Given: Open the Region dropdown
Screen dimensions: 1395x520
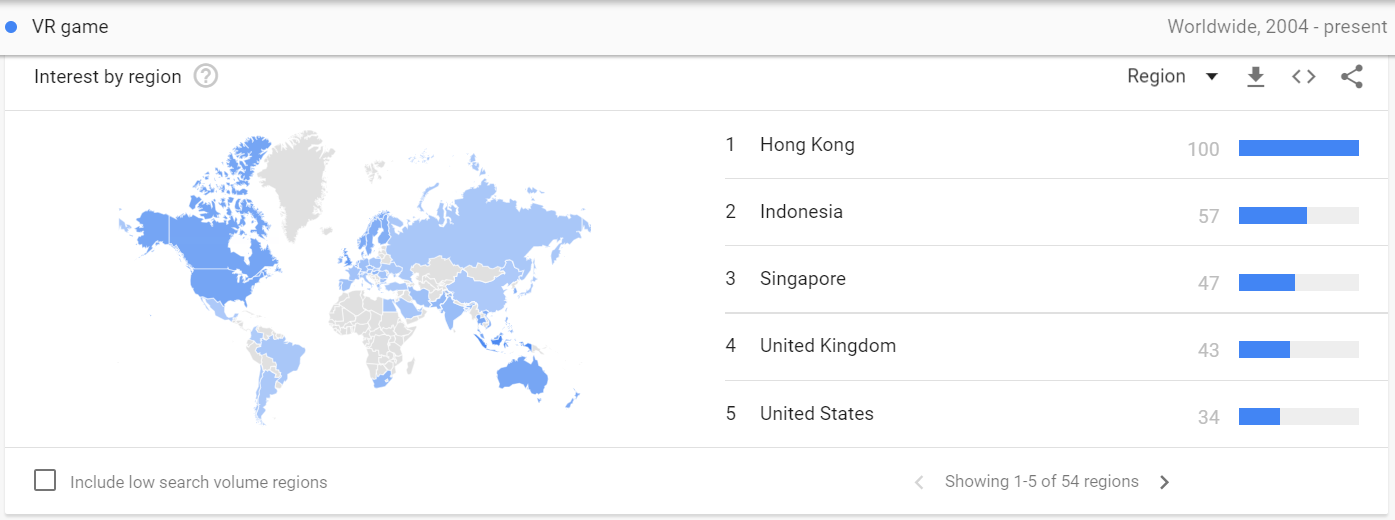Looking at the screenshot, I should [x=1172, y=77].
